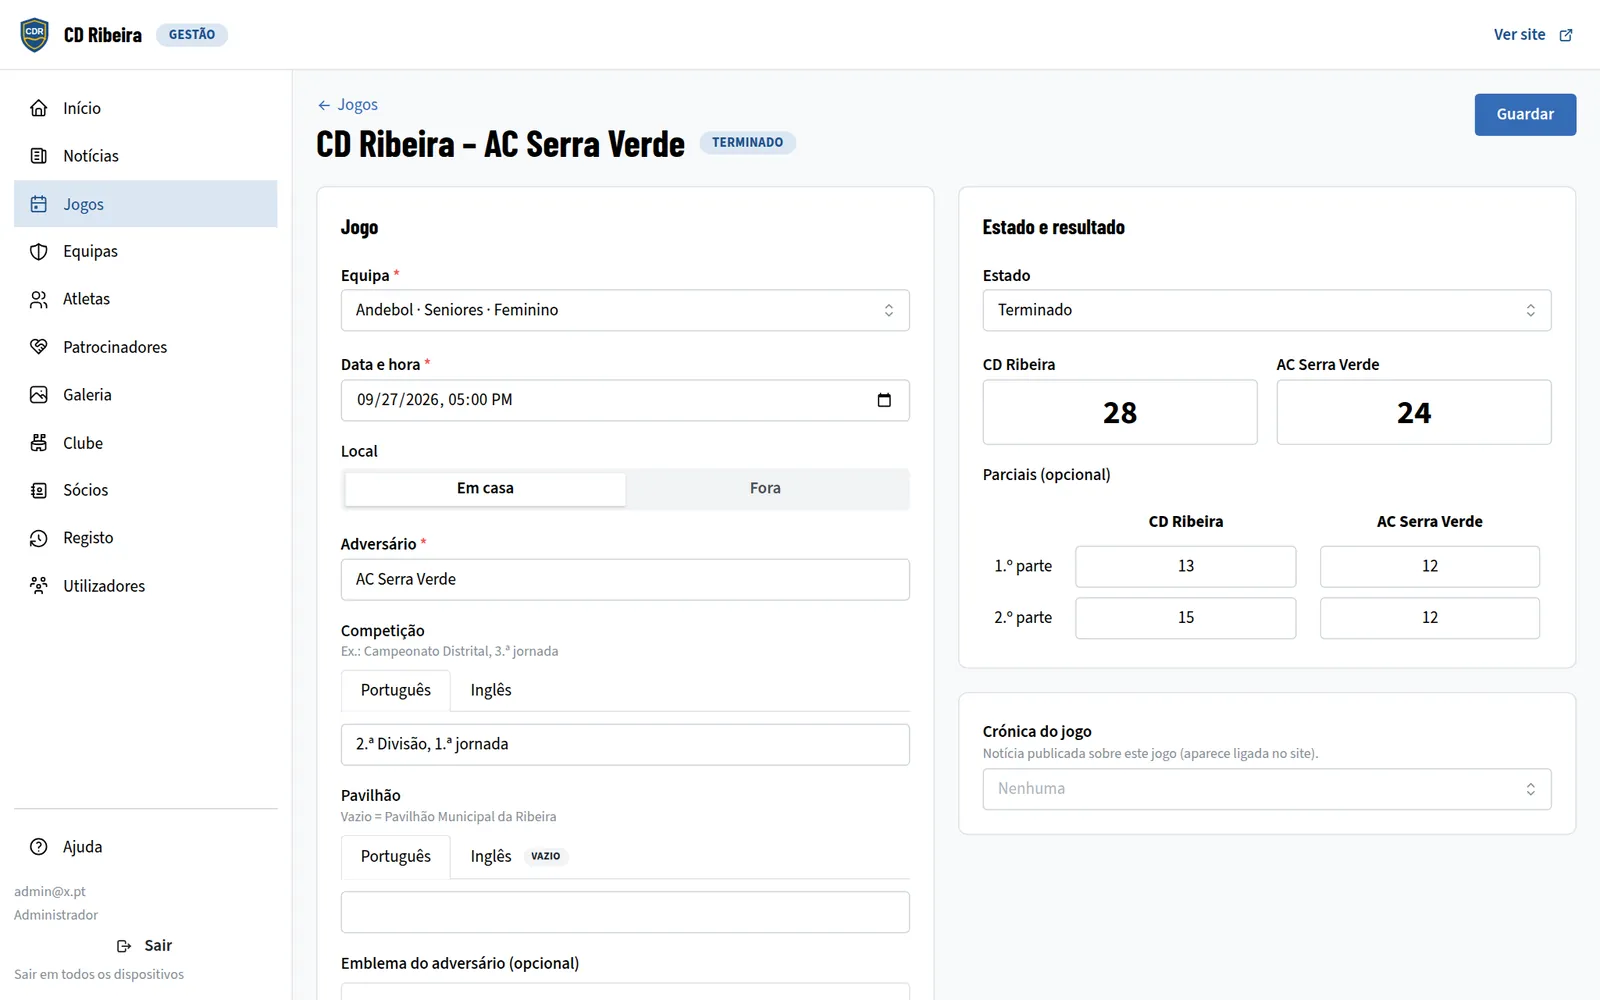Viewport: 1600px width, 1000px height.
Task: Click Sair em todos os dispositivos
Action: pos(99,975)
